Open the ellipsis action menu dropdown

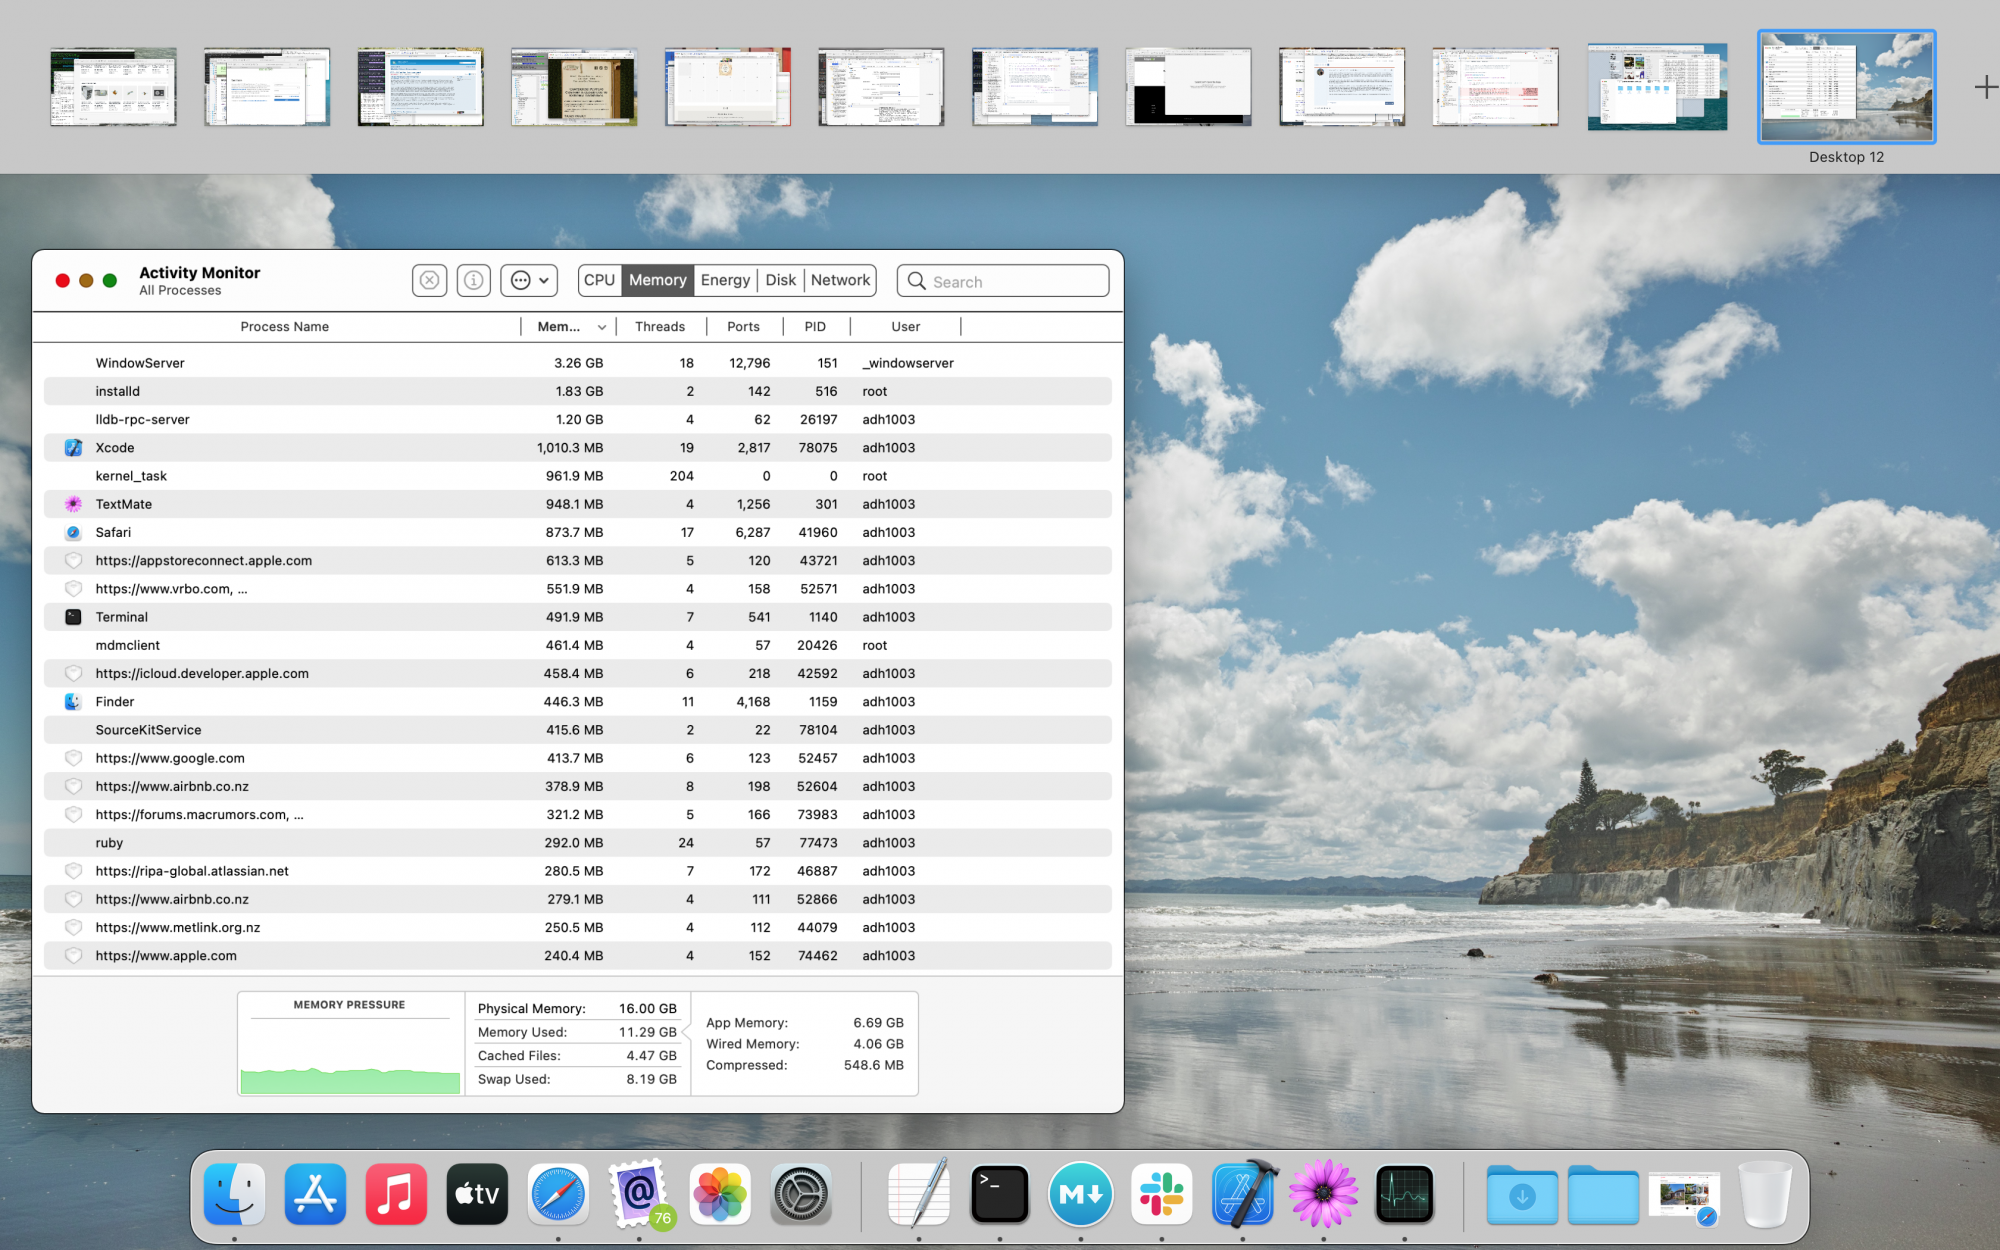(529, 281)
